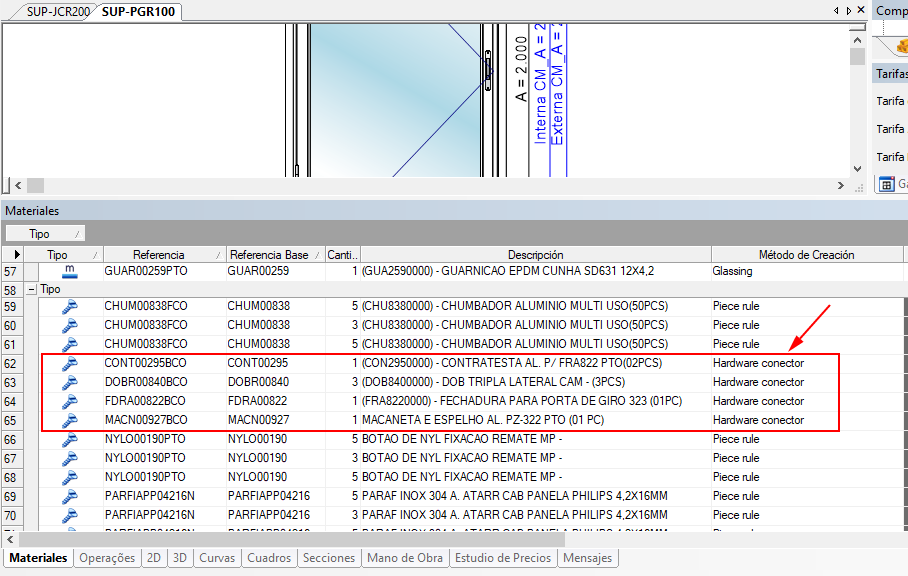
Task: Collapse the Tipo group in row 58
Action: click(32, 289)
